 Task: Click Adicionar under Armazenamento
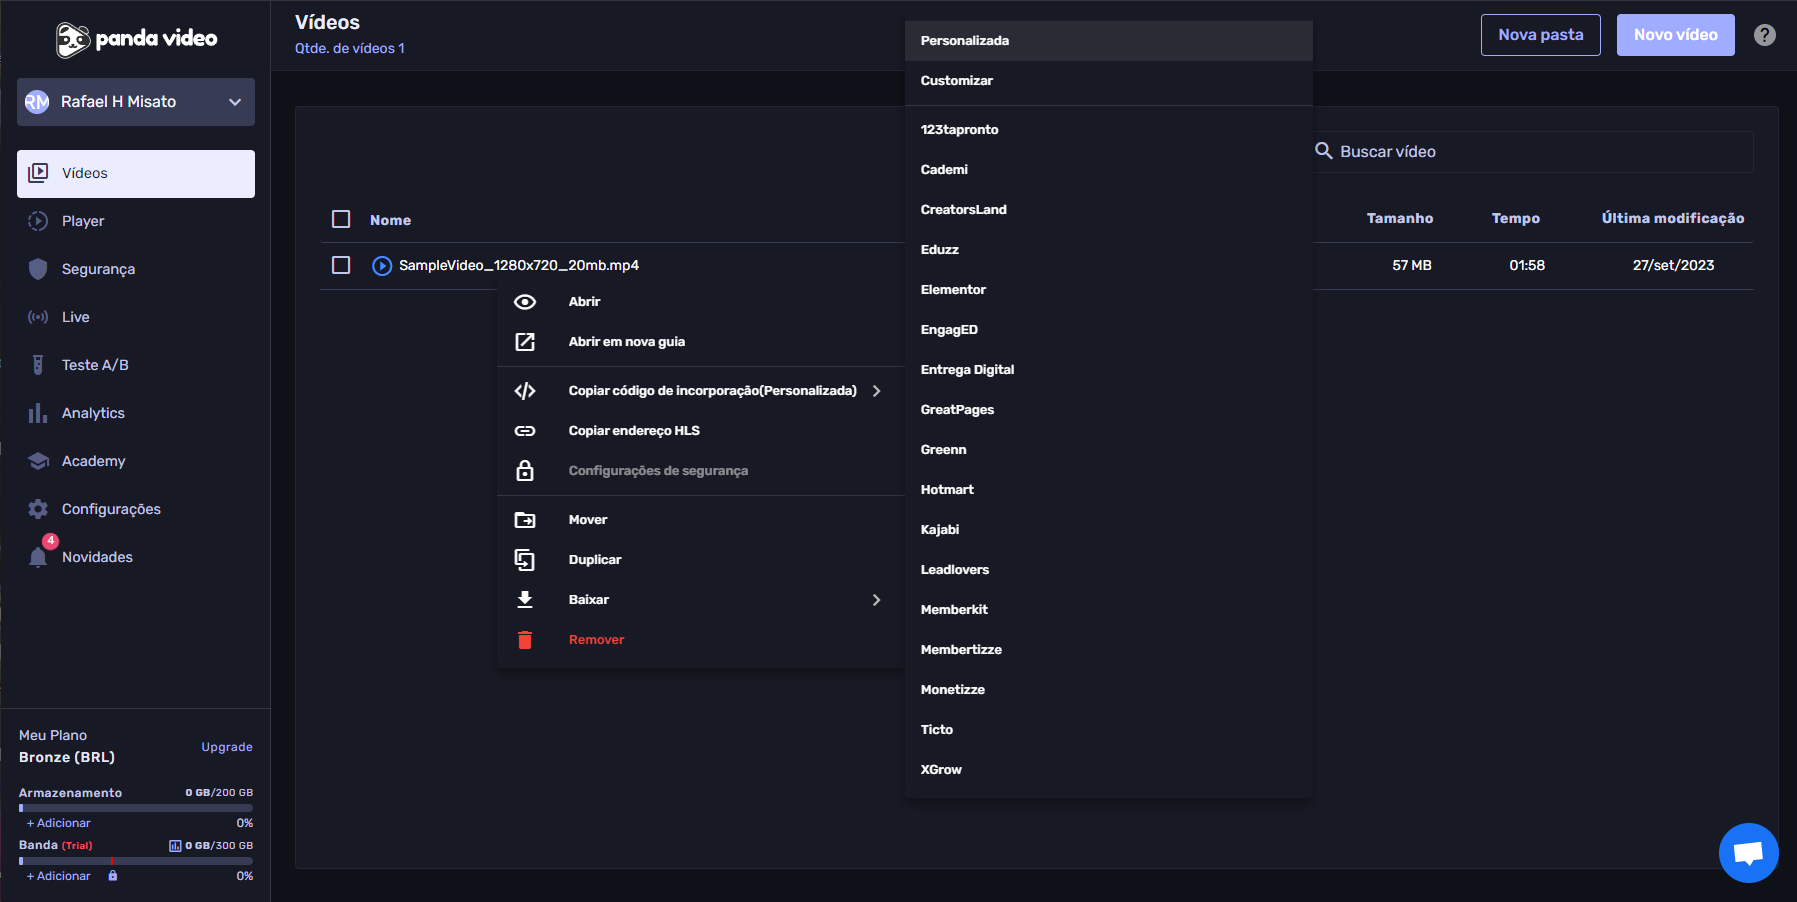coord(59,823)
